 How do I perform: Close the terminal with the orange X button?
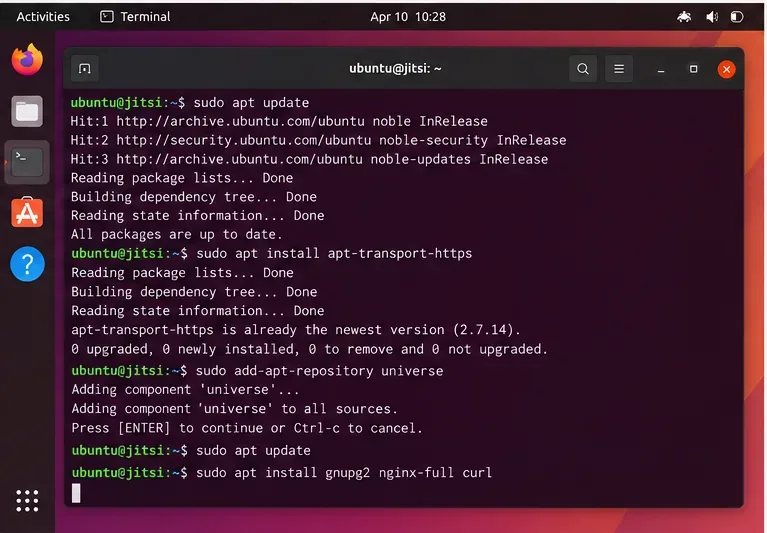[726, 69]
